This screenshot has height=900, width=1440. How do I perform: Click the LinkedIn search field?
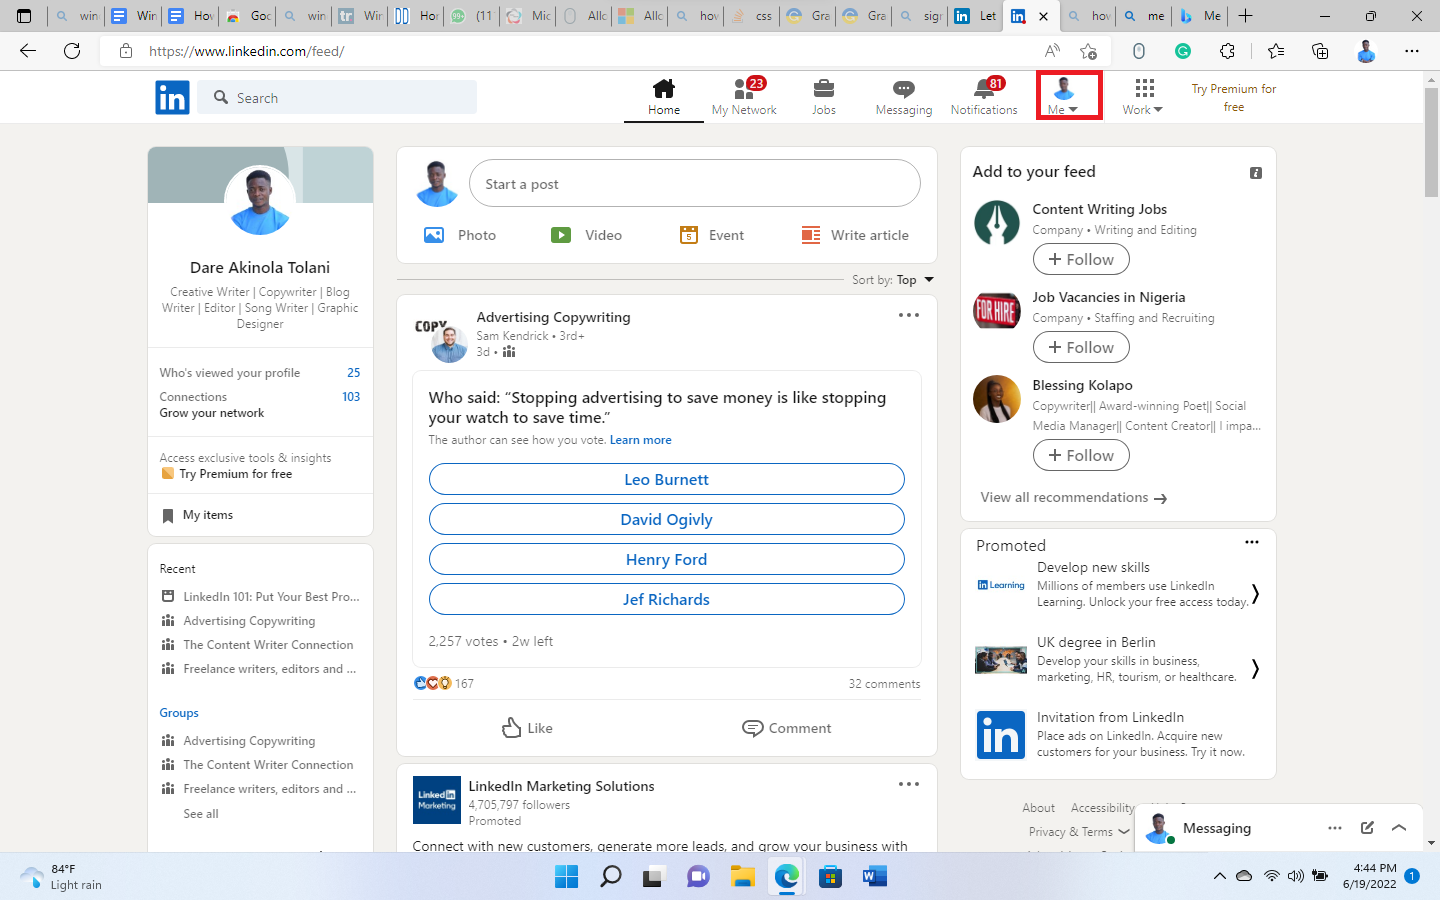click(339, 98)
